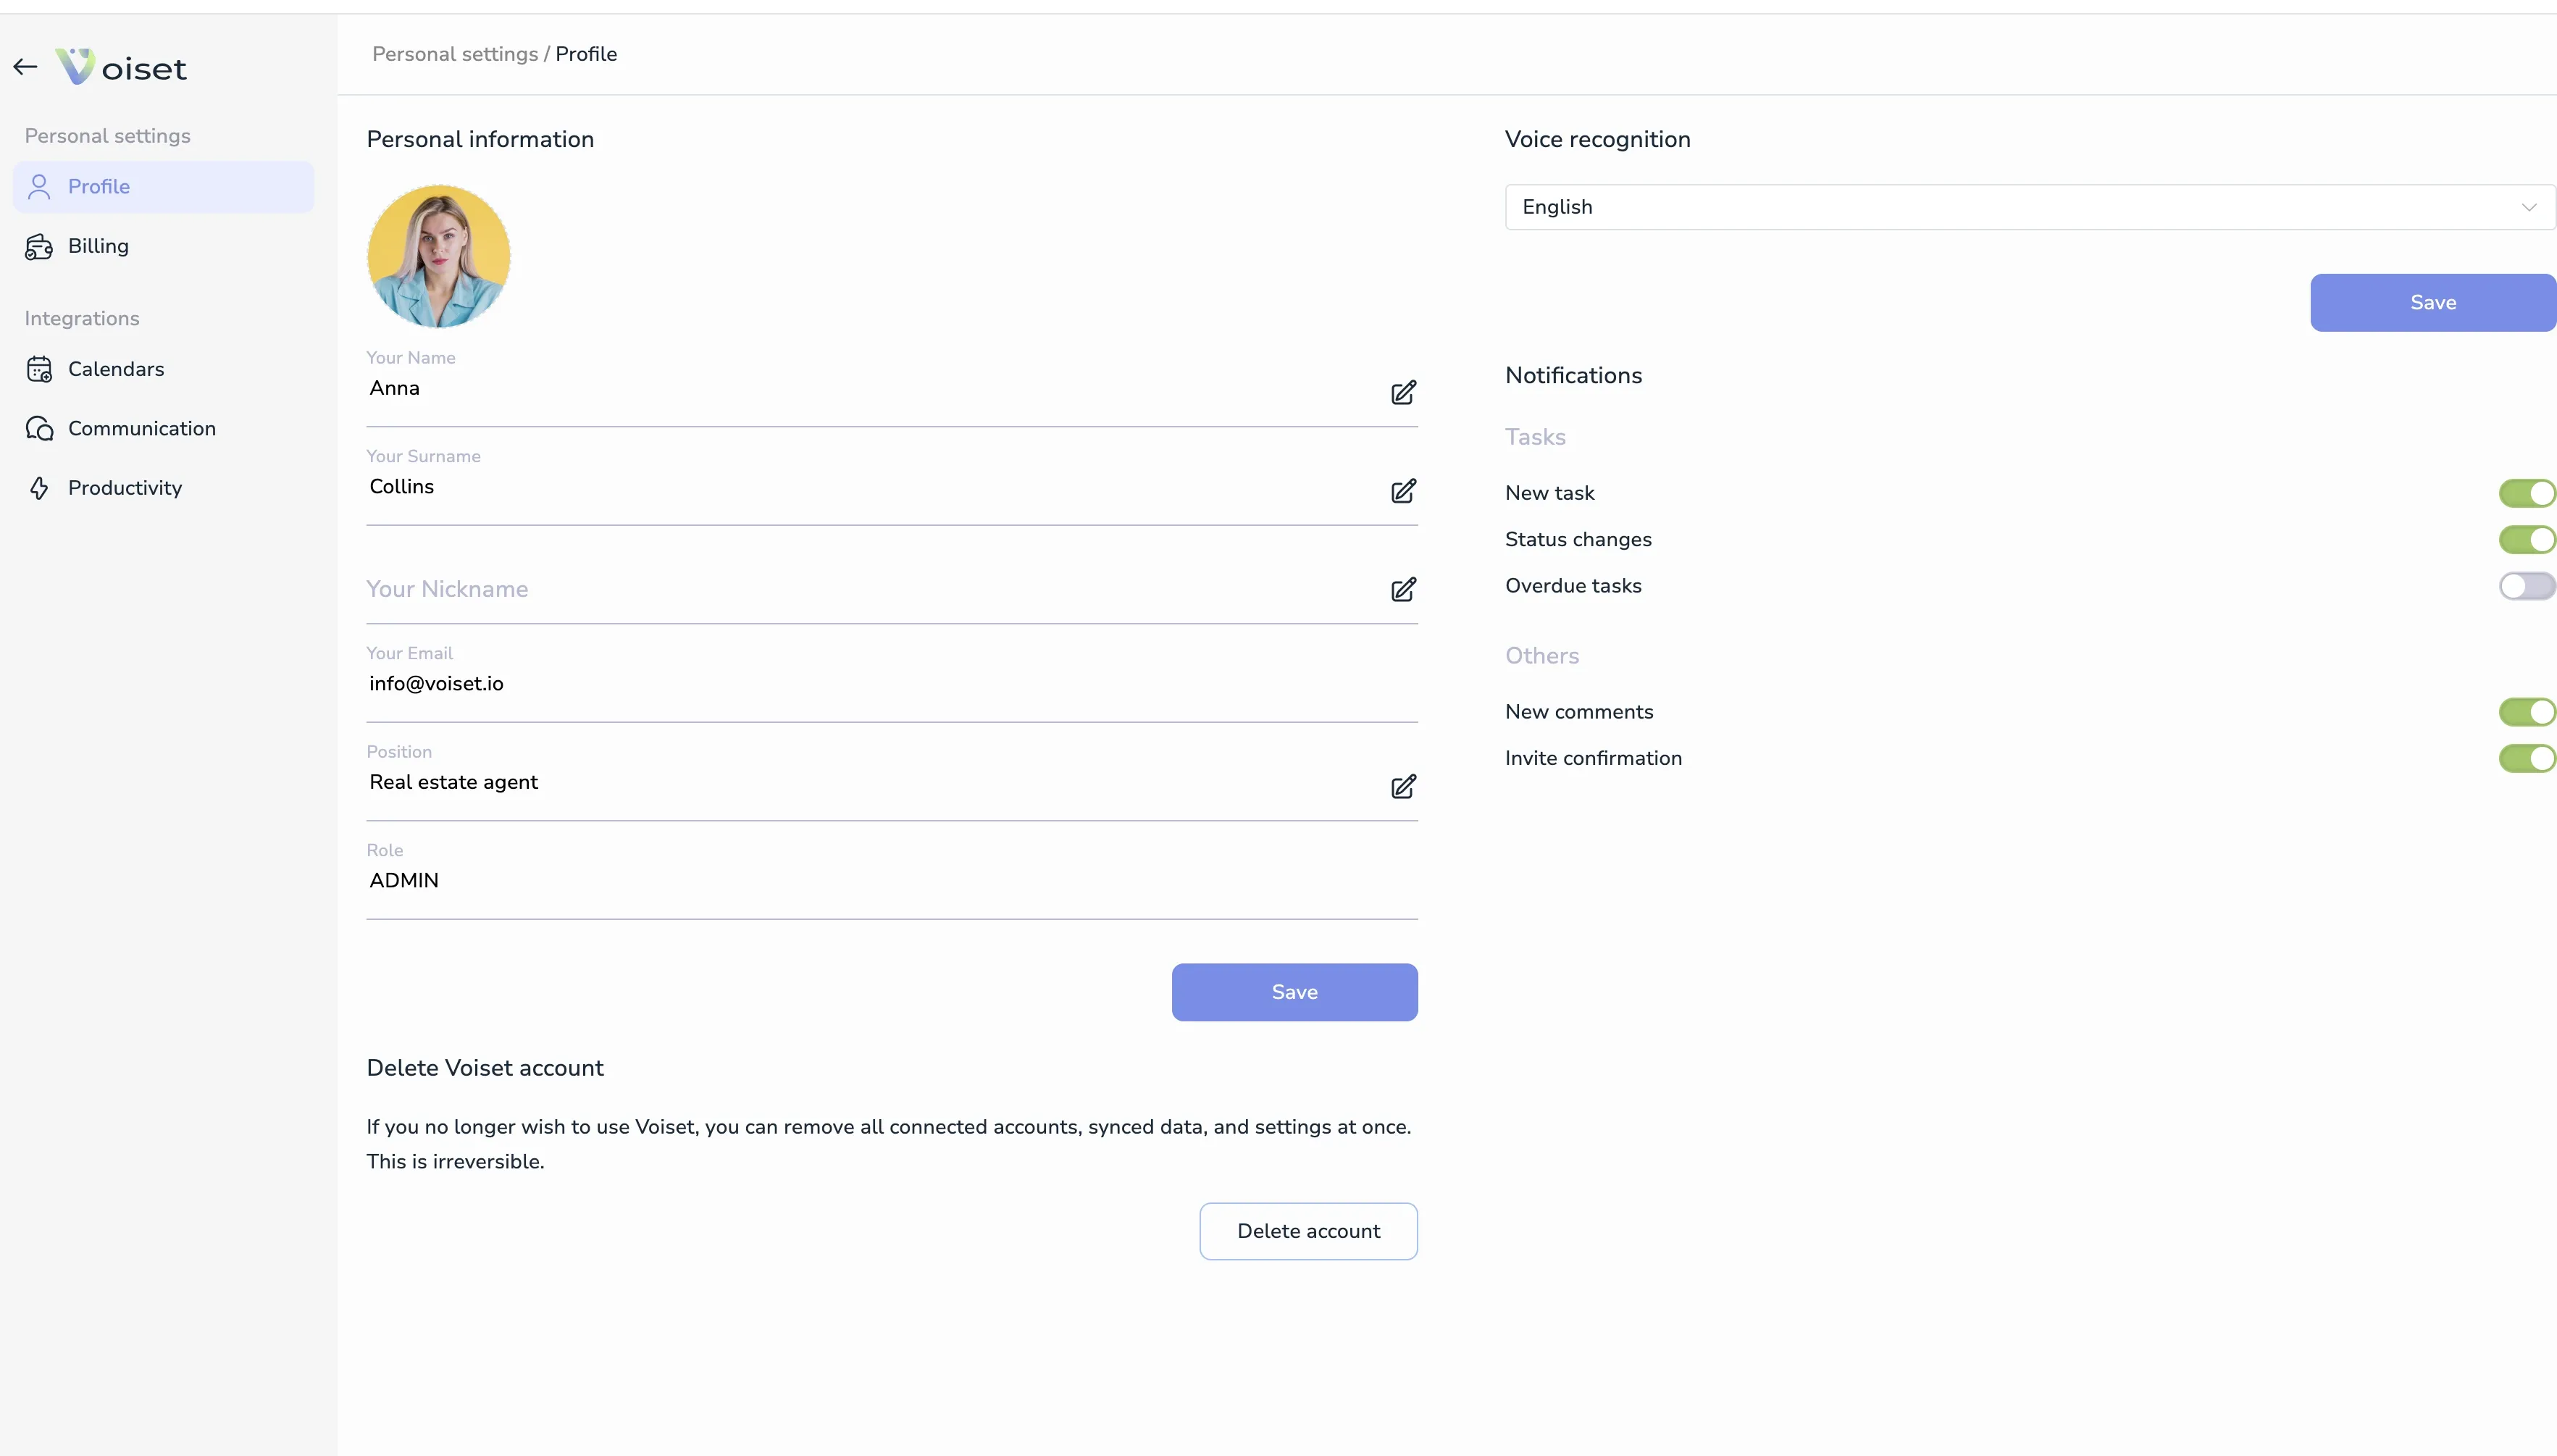Click the edit pencil for Your Surname
The width and height of the screenshot is (2557, 1456).
1403,491
